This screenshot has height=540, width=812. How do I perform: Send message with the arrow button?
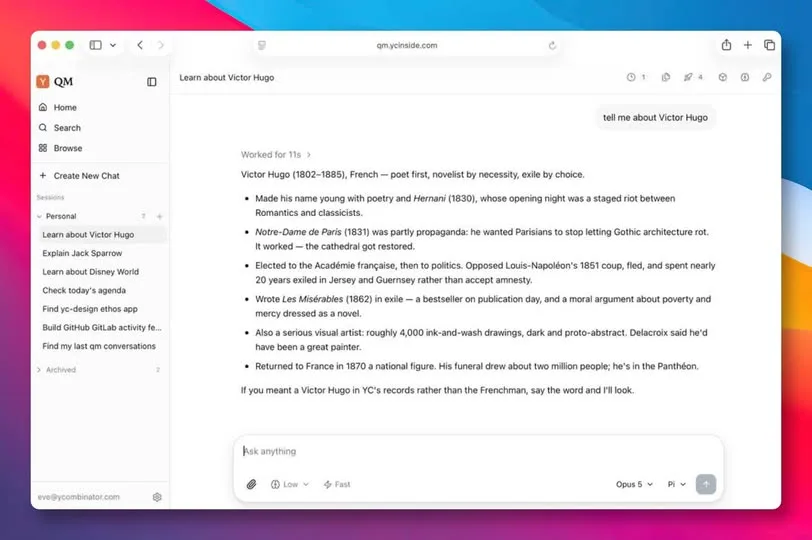click(x=706, y=484)
